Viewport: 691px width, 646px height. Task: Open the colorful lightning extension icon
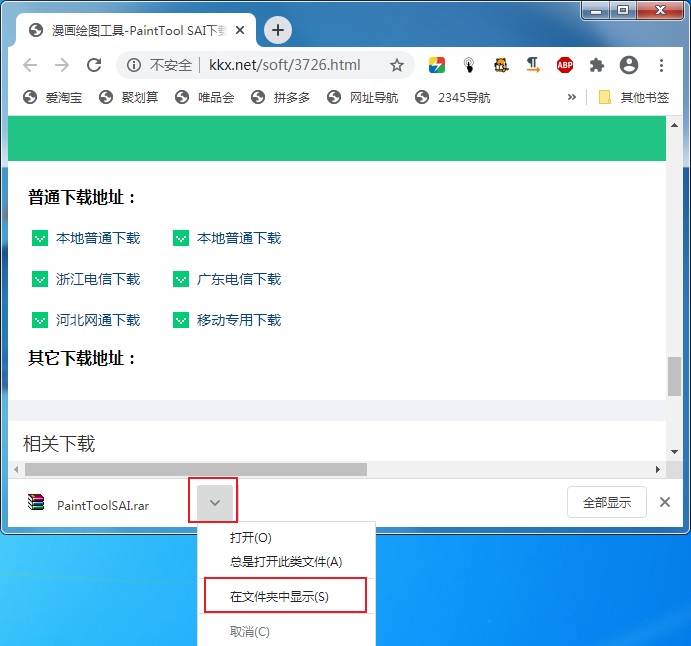[x=437, y=65]
